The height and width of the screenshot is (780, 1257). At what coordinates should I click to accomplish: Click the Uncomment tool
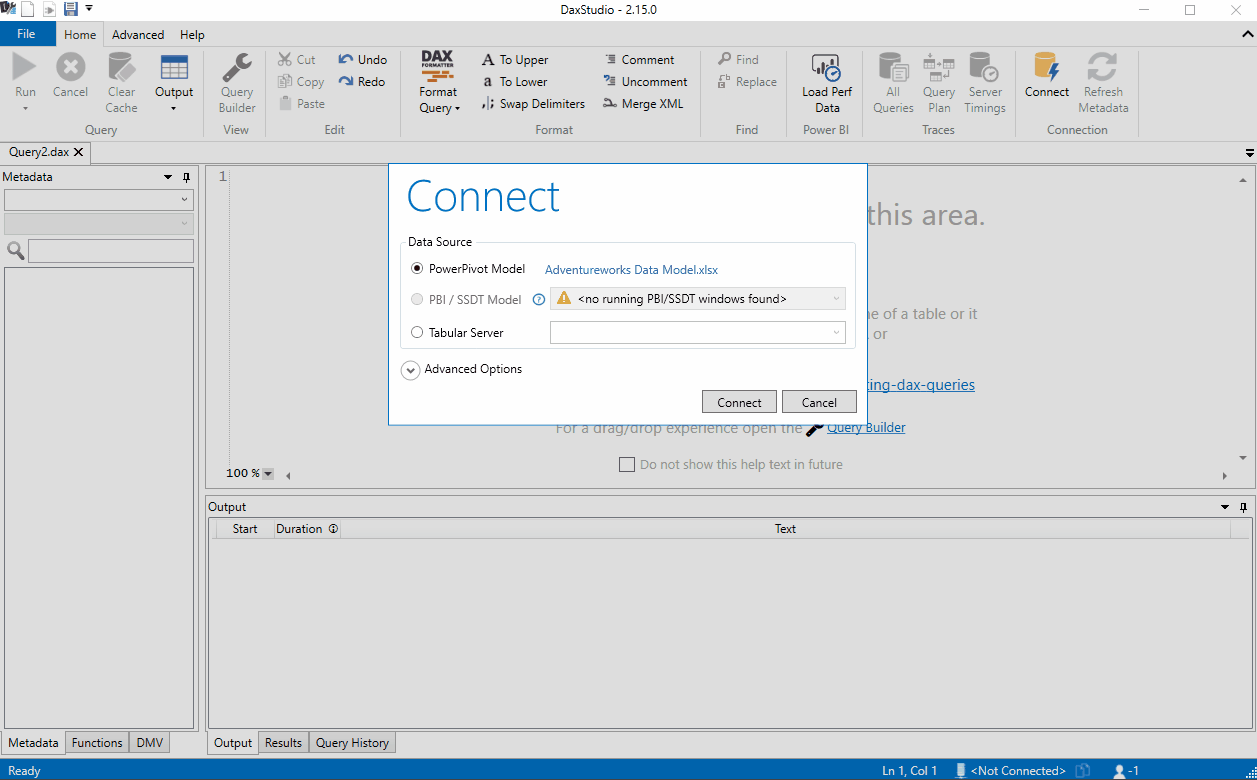pyautogui.click(x=645, y=82)
